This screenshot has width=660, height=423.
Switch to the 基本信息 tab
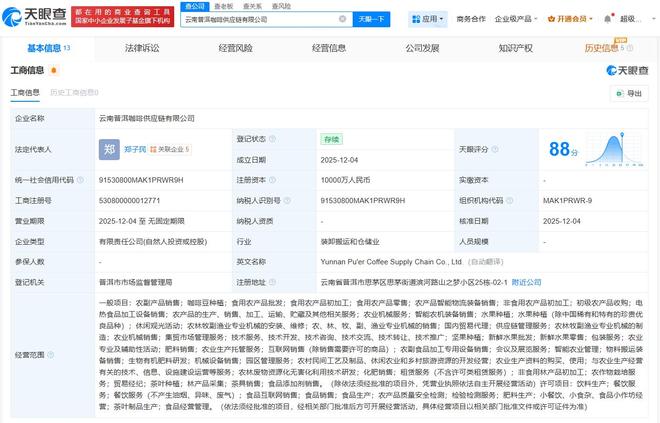point(48,48)
